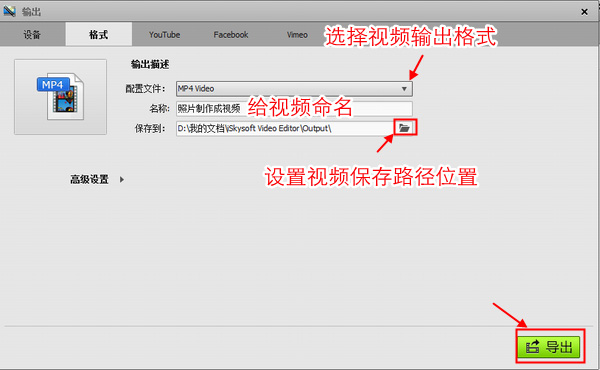Click the 名称 input field
Screen dimensions: 600x370
[294, 109]
